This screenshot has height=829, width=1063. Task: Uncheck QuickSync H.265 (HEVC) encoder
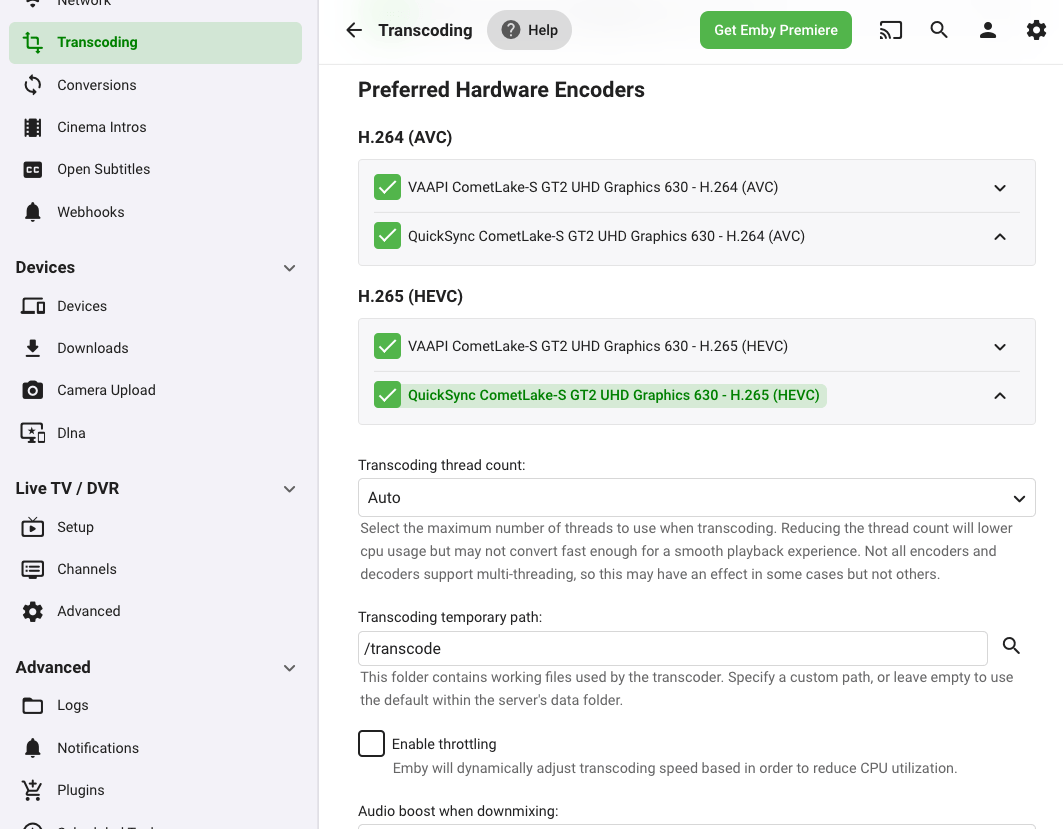pos(387,395)
